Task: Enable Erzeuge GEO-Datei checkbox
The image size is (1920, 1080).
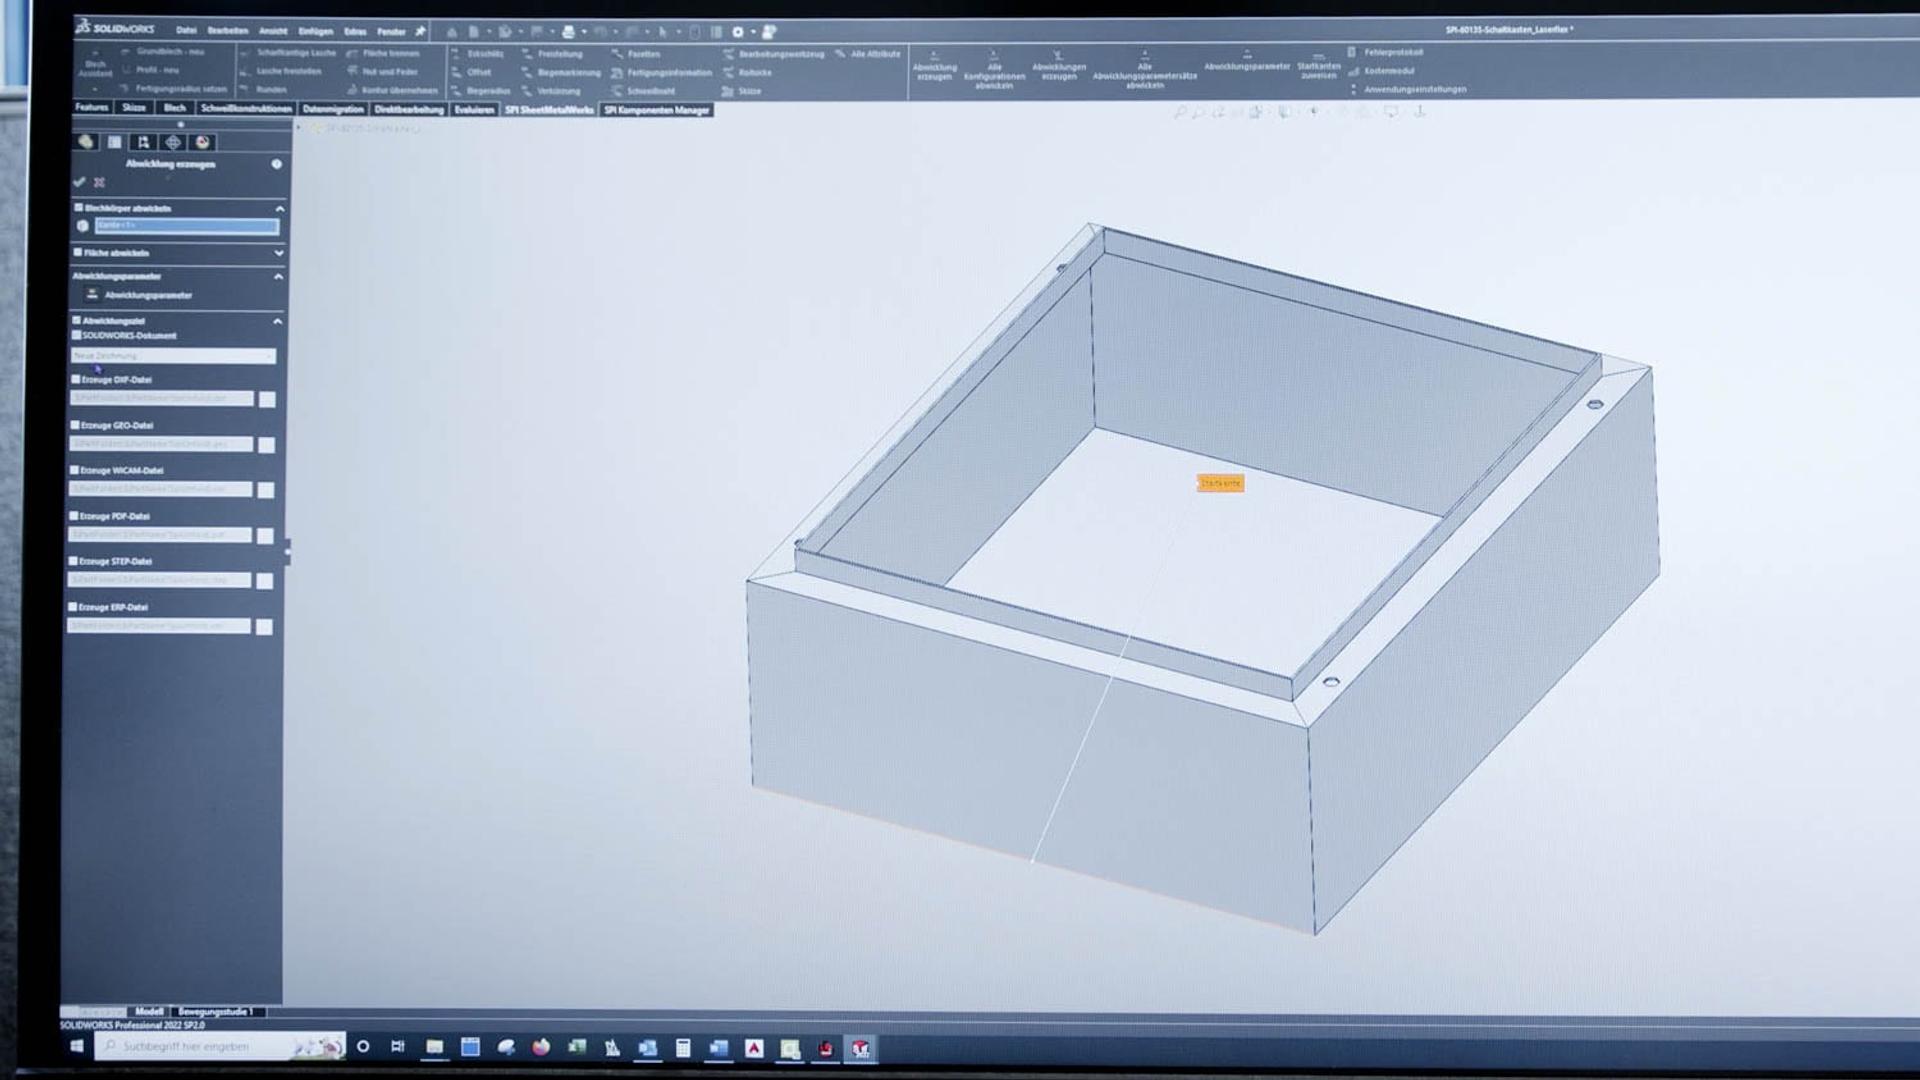Action: click(75, 424)
